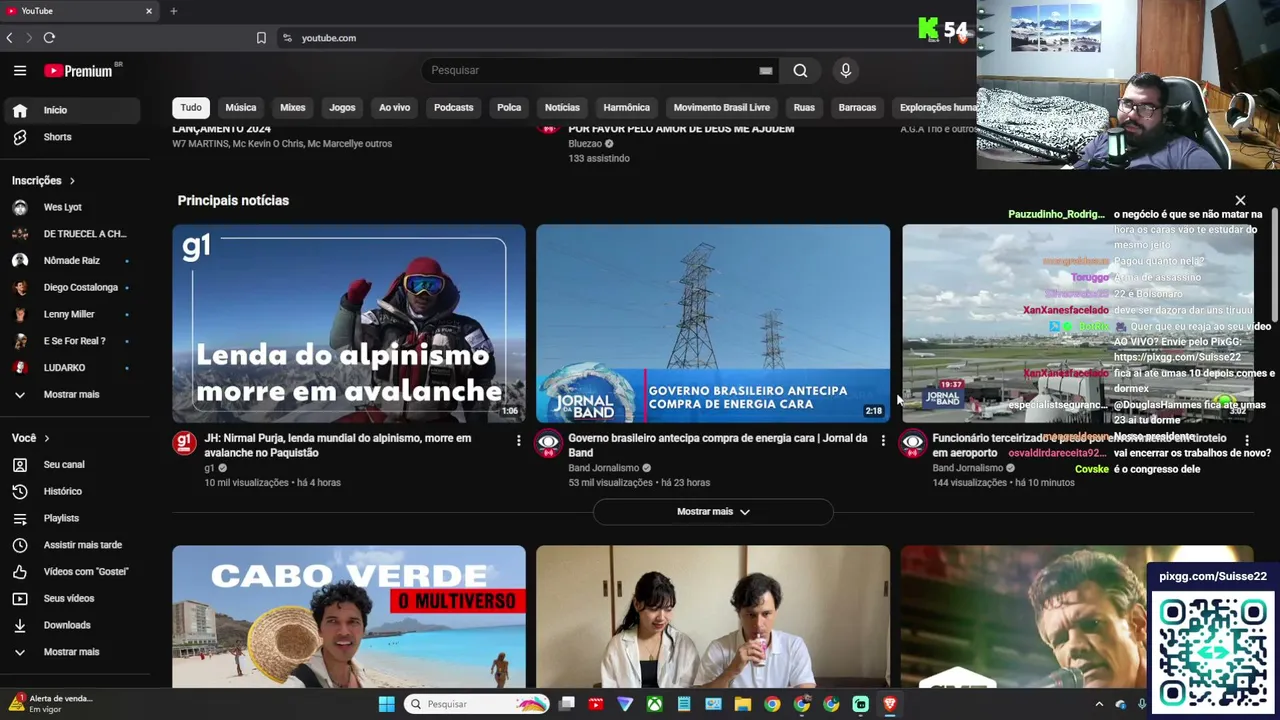Open Xbox app from the taskbar
The image size is (1280, 720).
click(x=654, y=704)
